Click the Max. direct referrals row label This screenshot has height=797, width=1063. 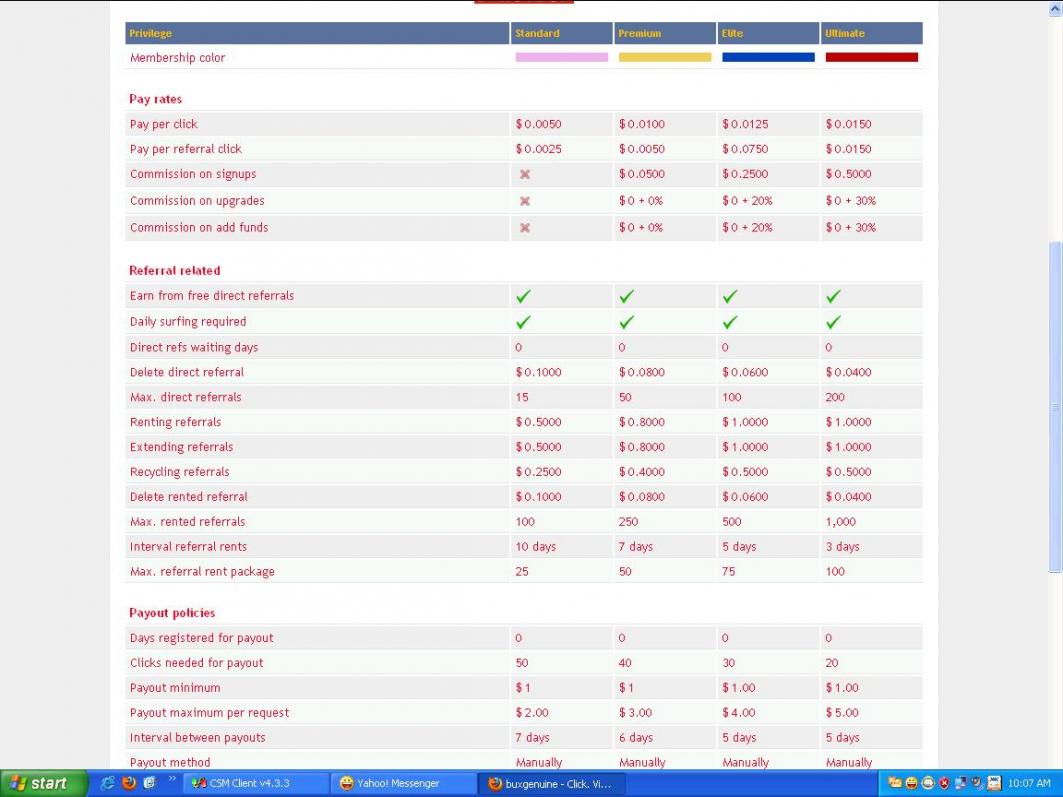(186, 397)
